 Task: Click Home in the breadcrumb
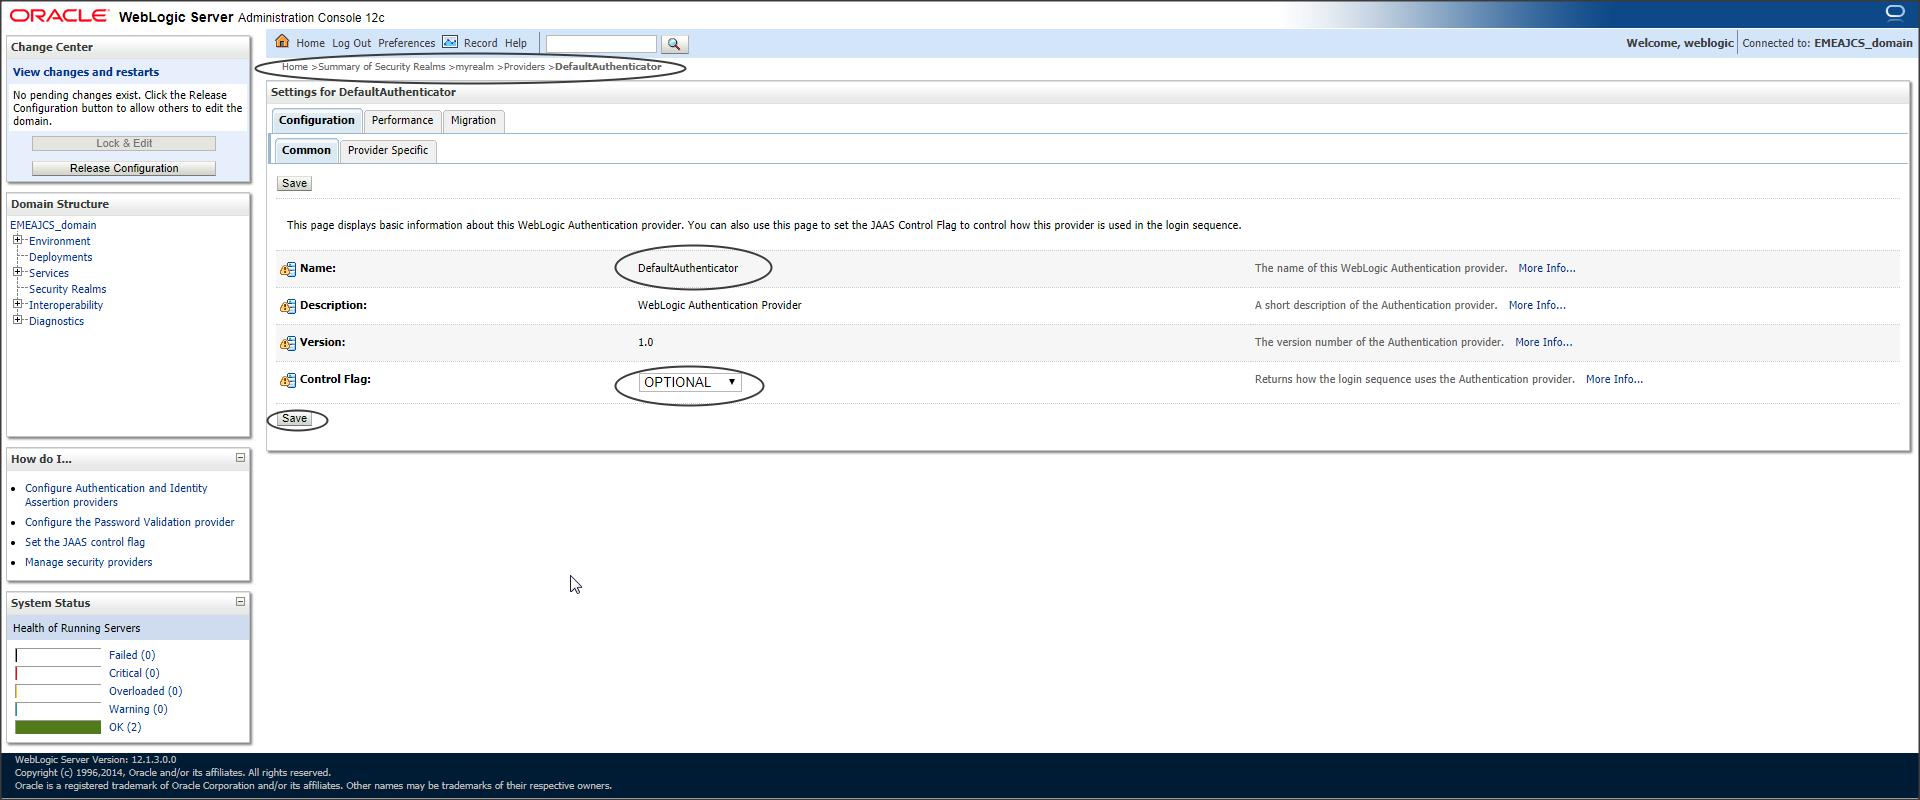pyautogui.click(x=295, y=67)
